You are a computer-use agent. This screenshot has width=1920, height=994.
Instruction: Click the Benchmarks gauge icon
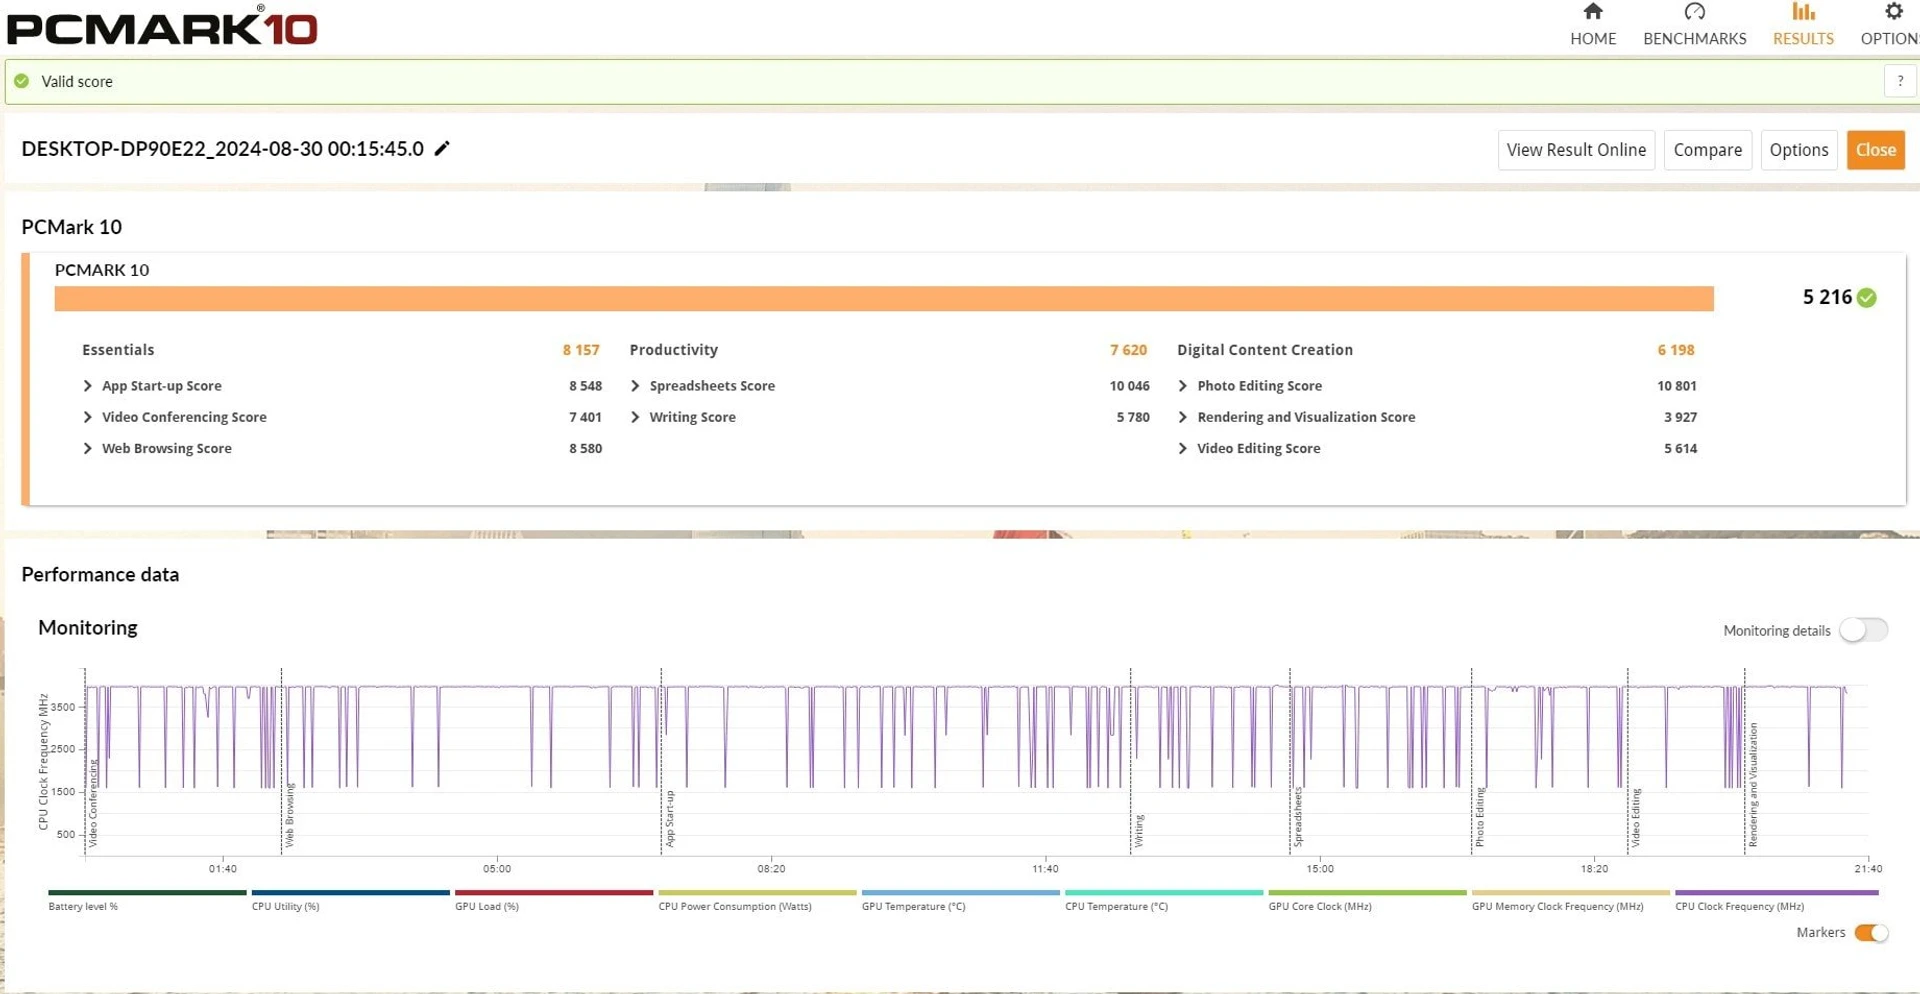tap(1694, 12)
